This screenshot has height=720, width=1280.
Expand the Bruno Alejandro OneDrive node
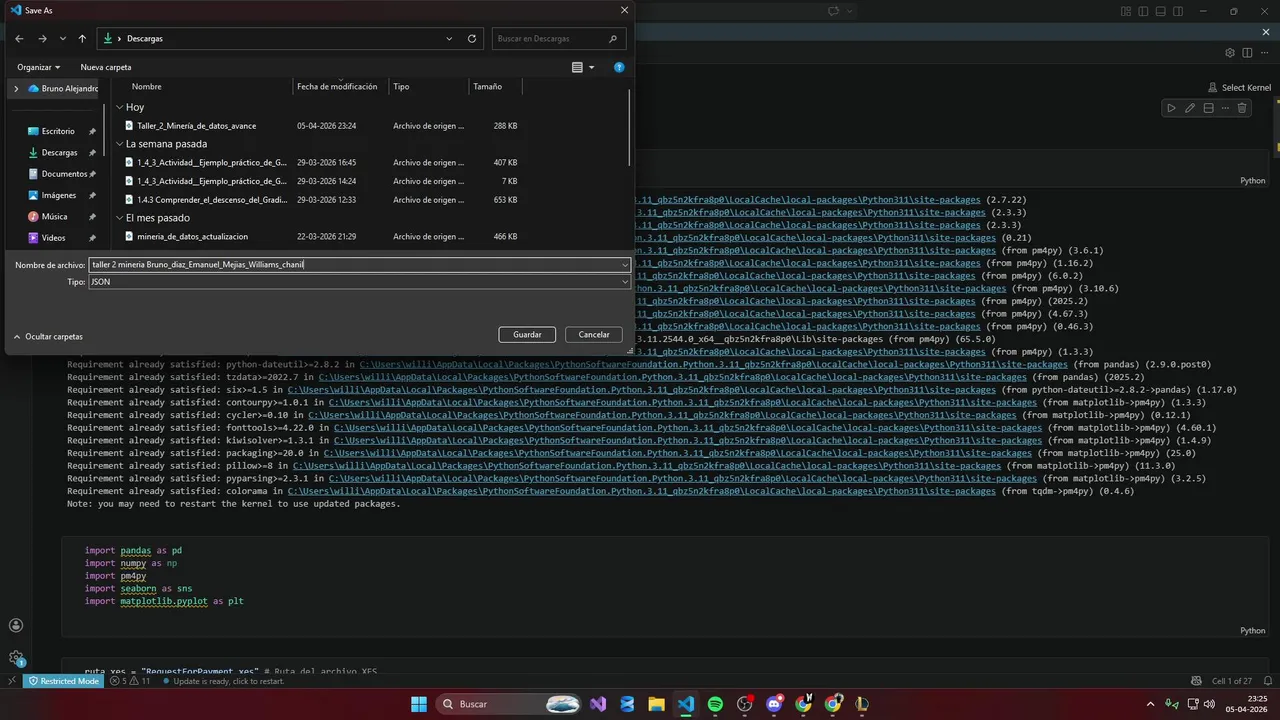(x=15, y=88)
